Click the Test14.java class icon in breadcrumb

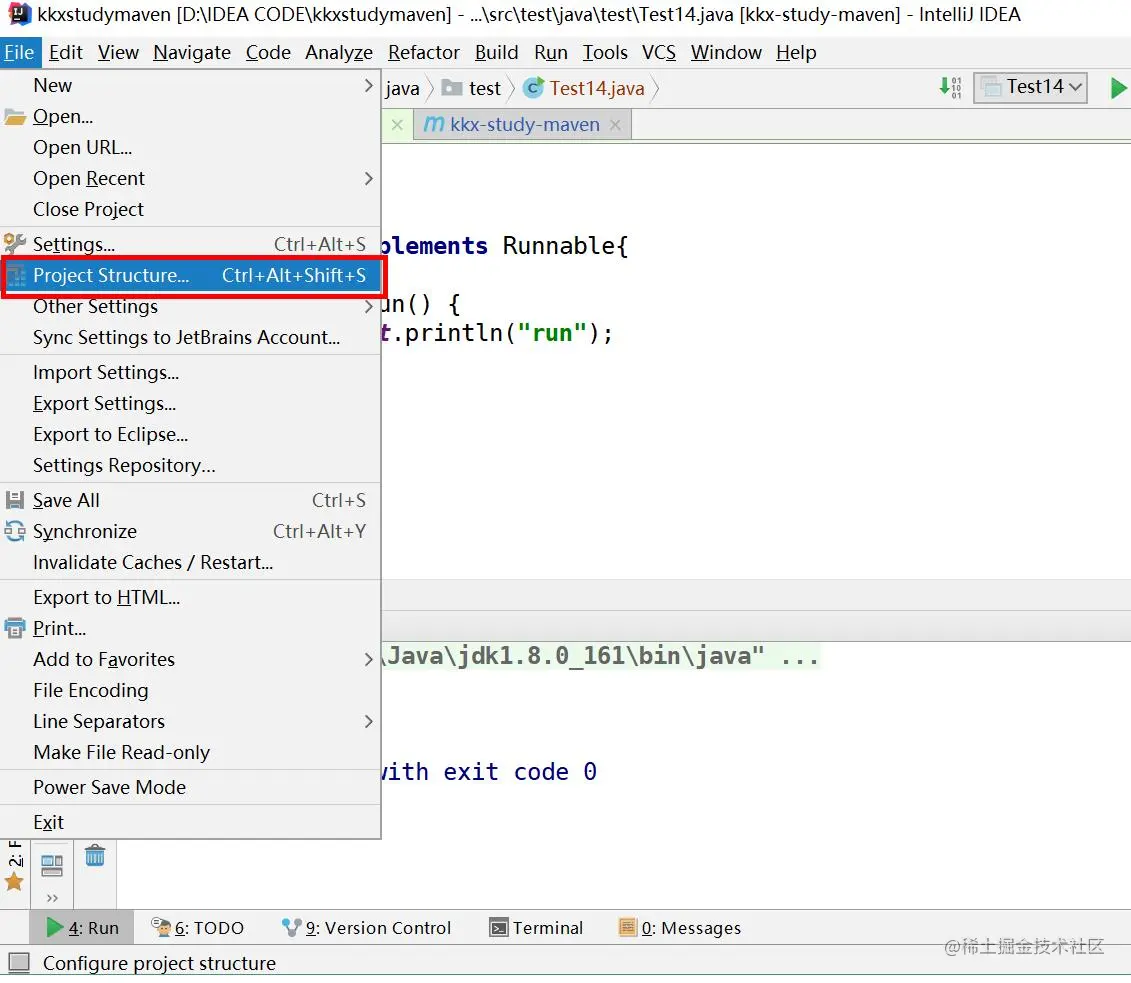[534, 88]
